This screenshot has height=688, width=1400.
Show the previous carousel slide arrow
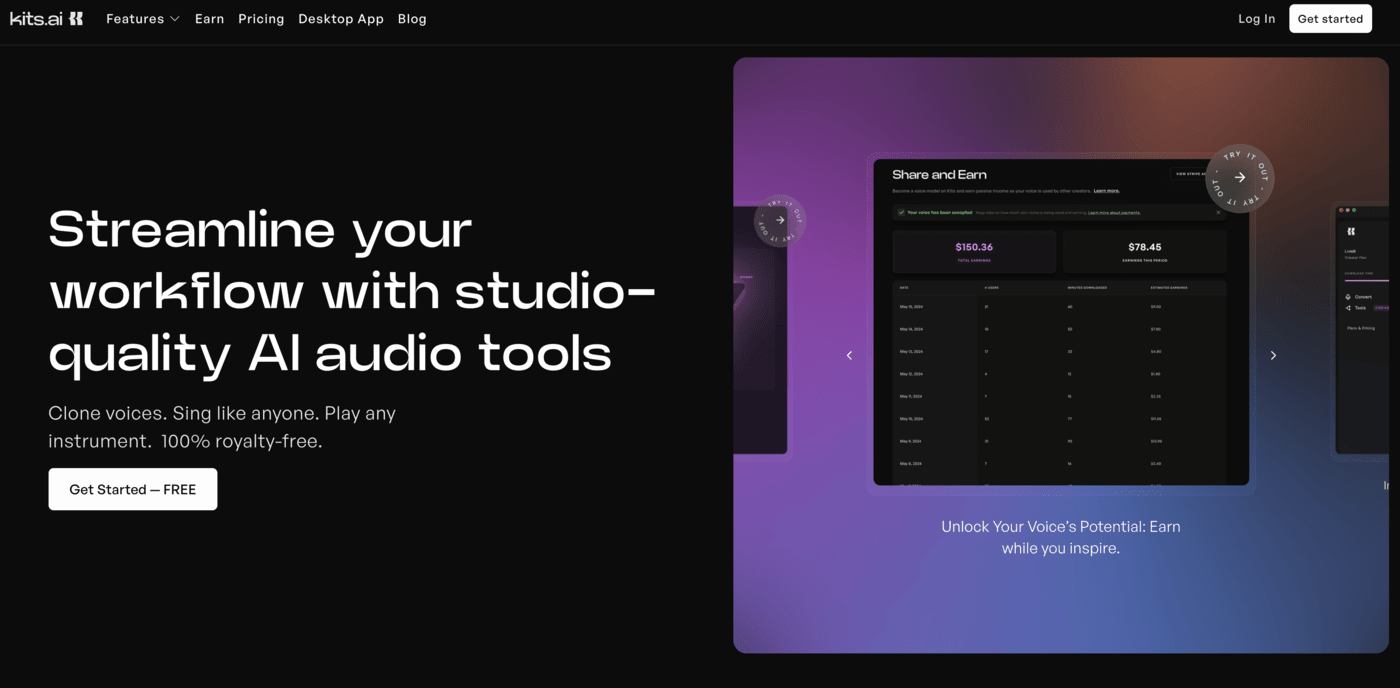click(849, 355)
